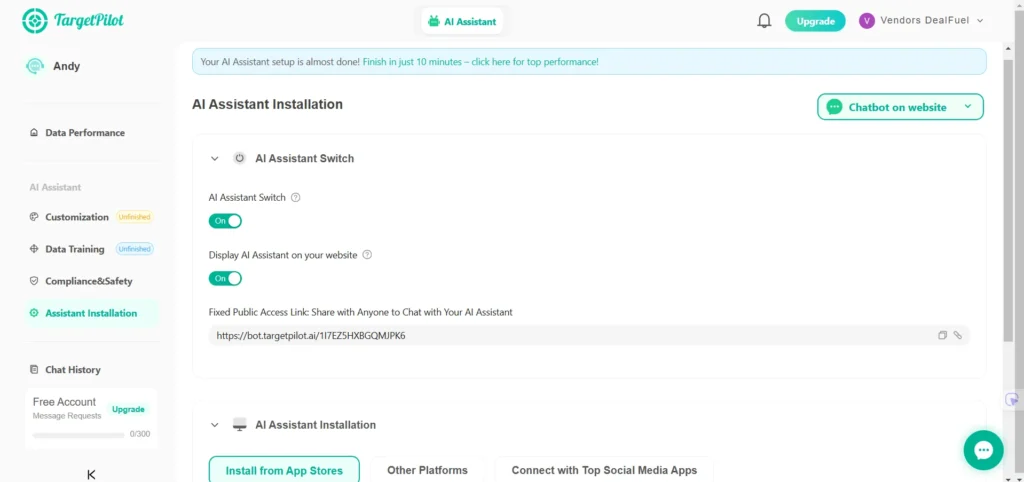Turn off the AI Assistant Switch toggle

point(225,221)
